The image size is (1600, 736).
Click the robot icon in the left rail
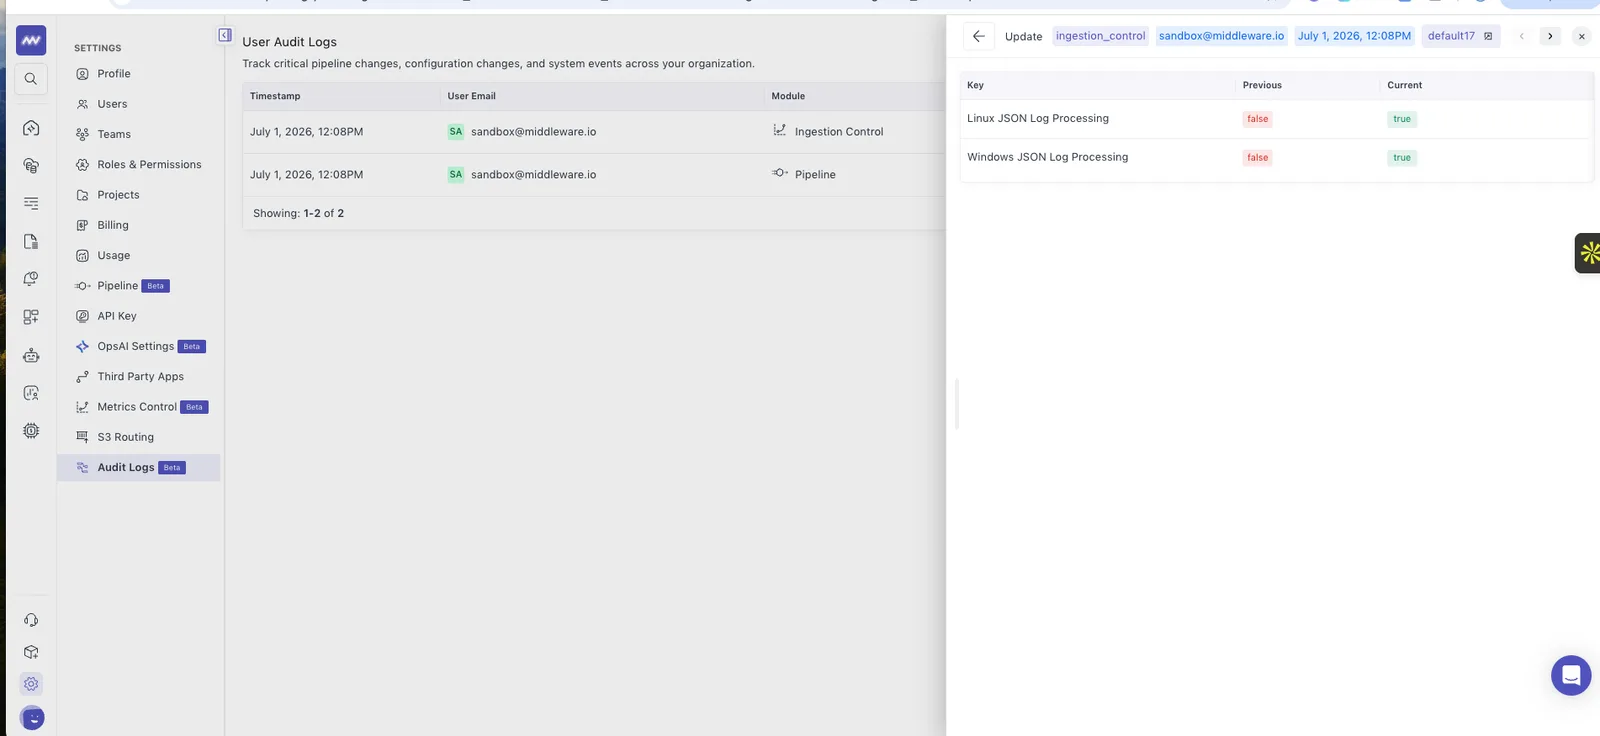pos(31,355)
